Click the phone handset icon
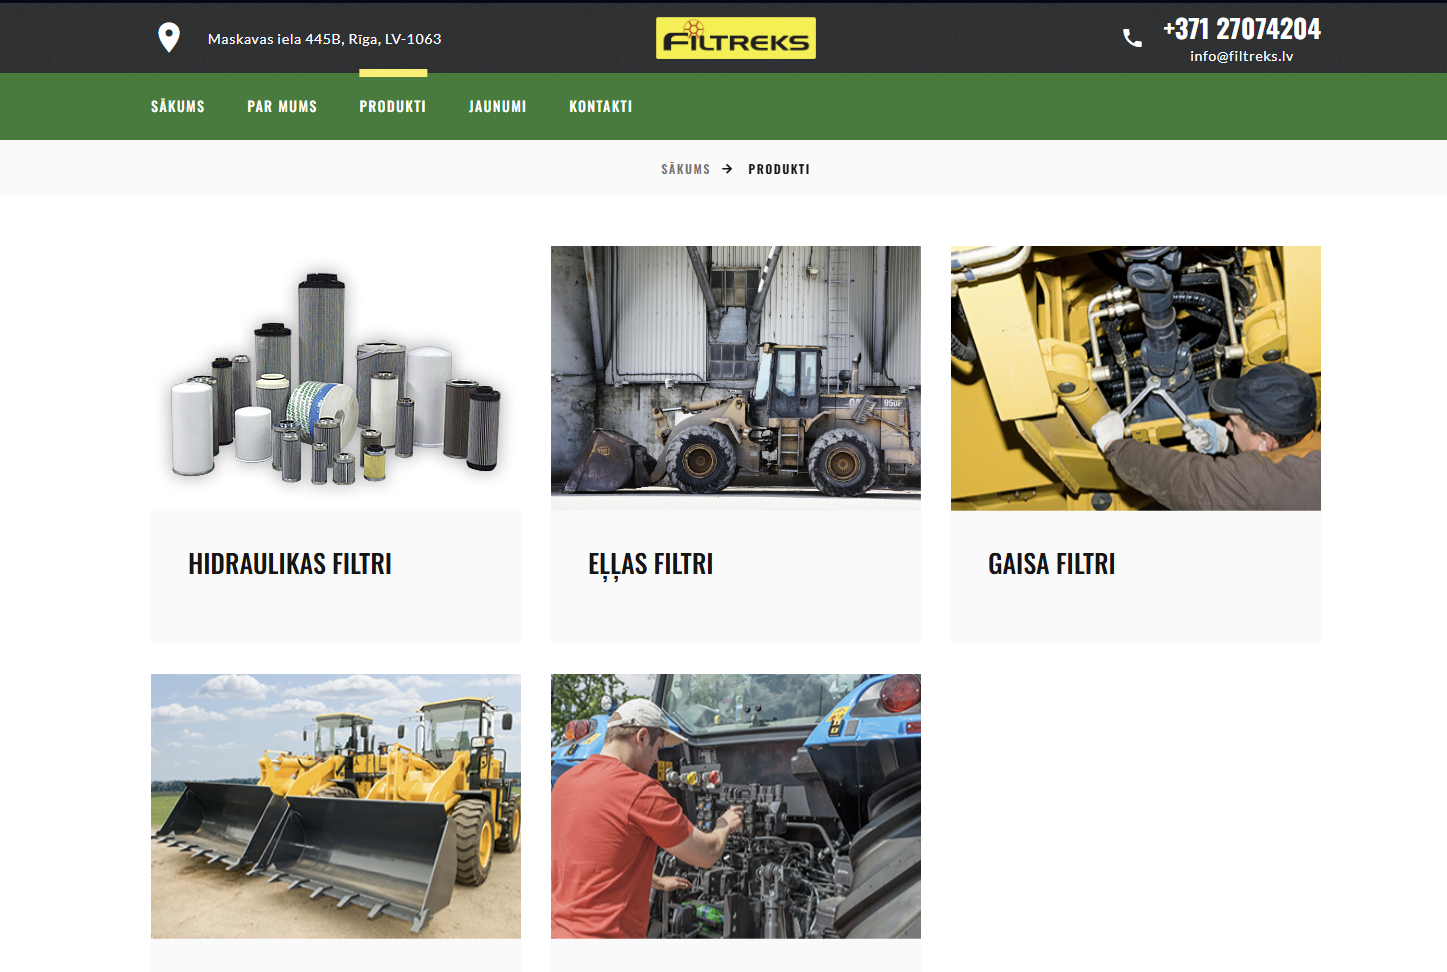 pos(1132,39)
